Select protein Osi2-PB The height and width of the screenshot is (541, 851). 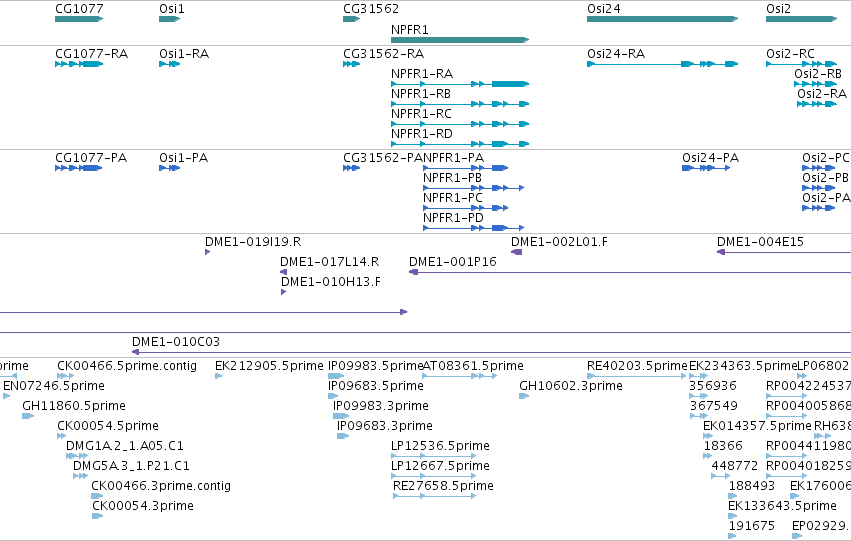(818, 188)
